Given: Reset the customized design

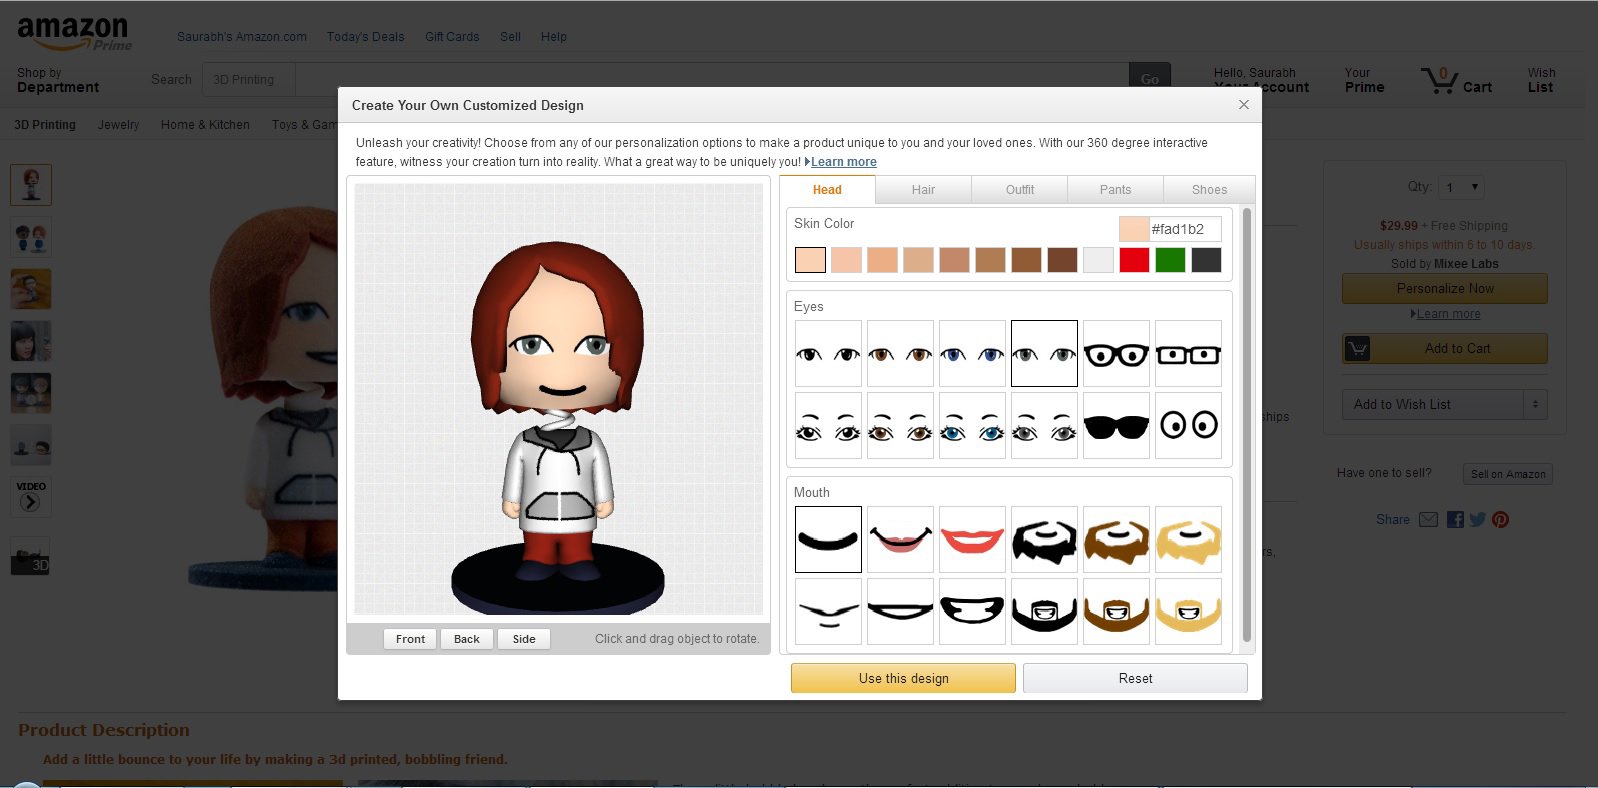Looking at the screenshot, I should pos(1135,678).
